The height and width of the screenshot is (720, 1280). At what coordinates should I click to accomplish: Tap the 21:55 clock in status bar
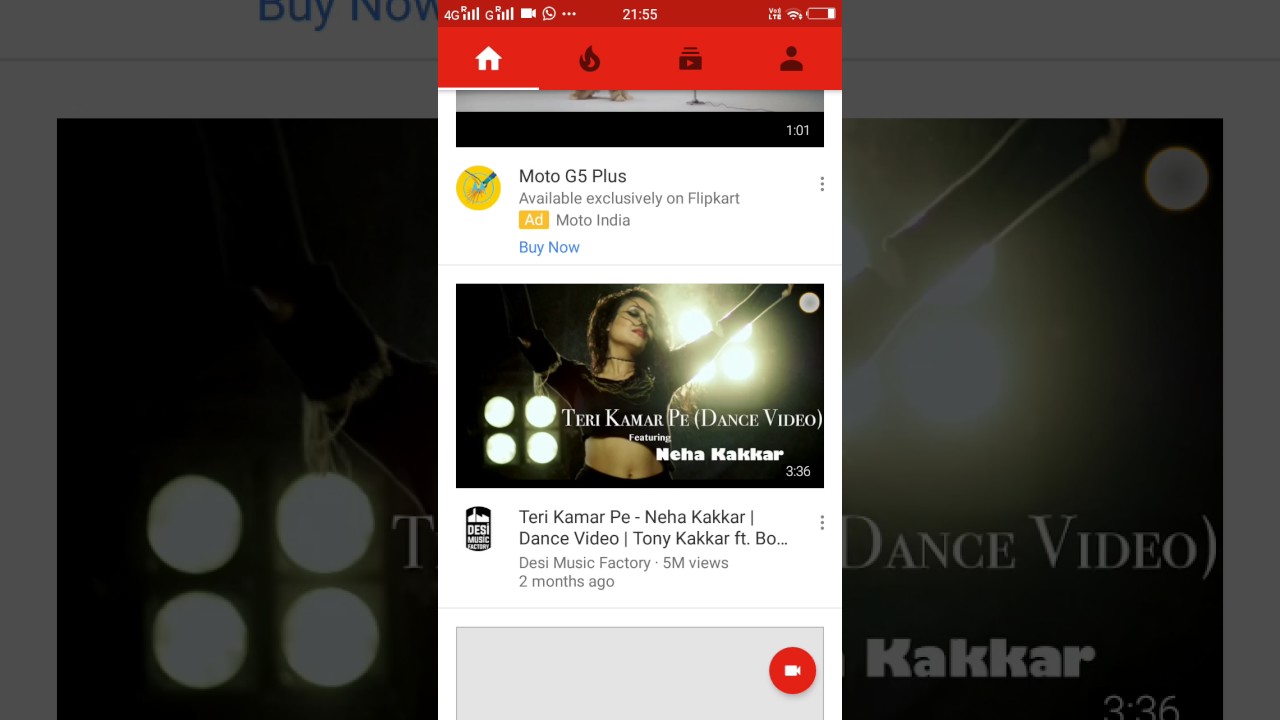tap(639, 14)
